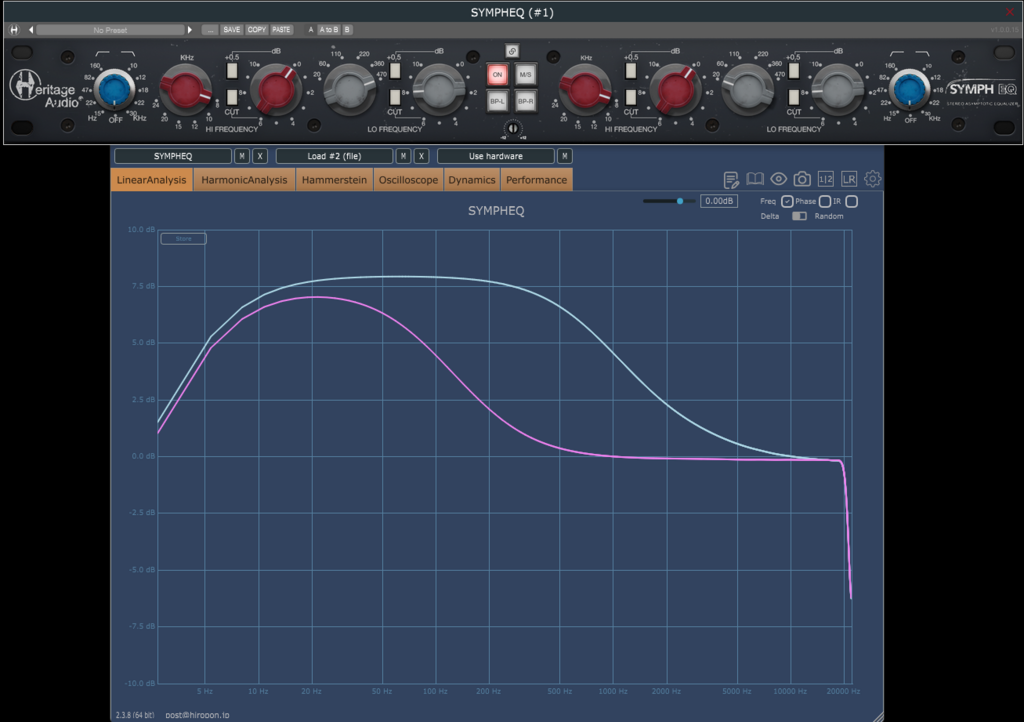Toggle the left LO frequency CUT switch

(x=395, y=97)
